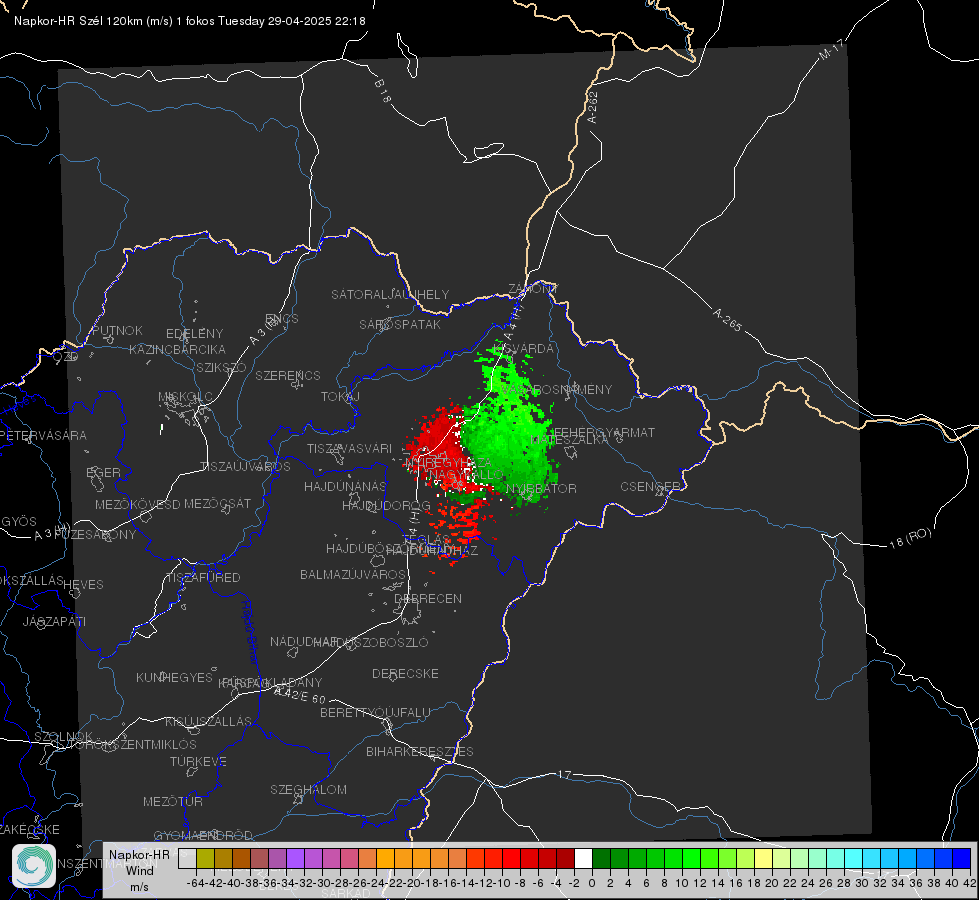Click the DEBRECEN city label
This screenshot has width=979, height=900.
[x=428, y=598]
